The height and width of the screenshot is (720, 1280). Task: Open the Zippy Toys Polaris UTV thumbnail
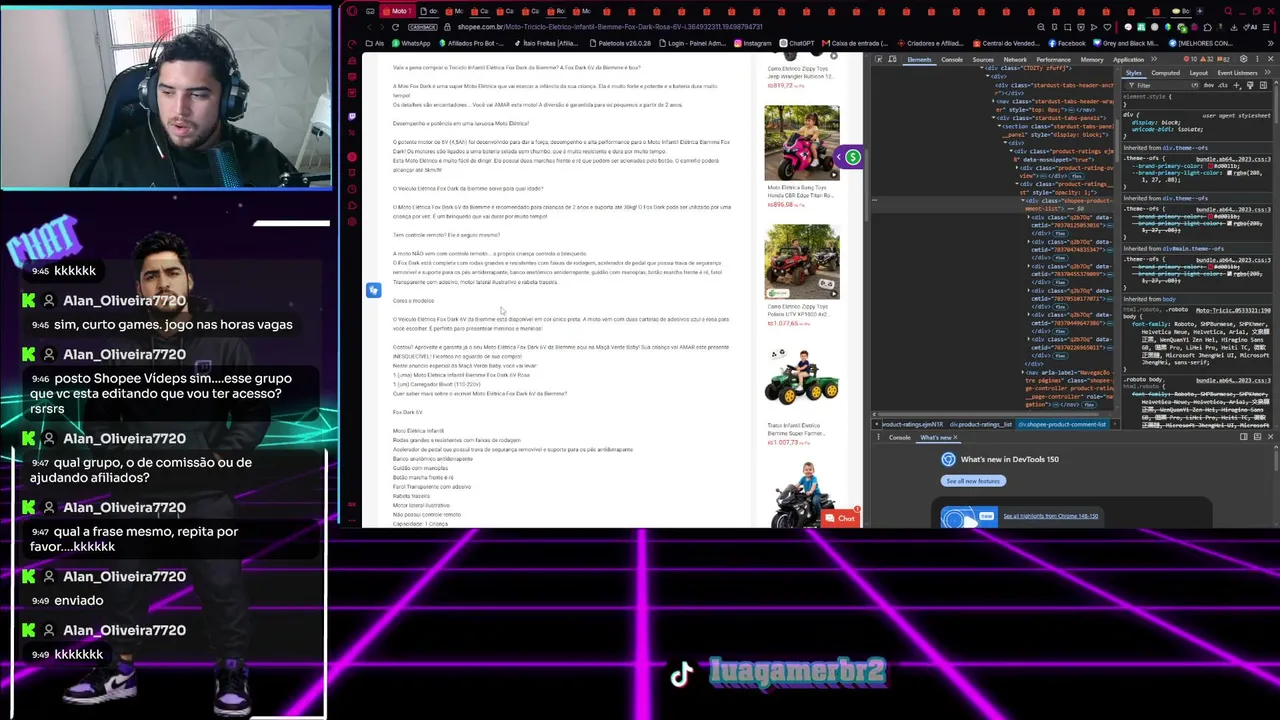[x=802, y=261]
